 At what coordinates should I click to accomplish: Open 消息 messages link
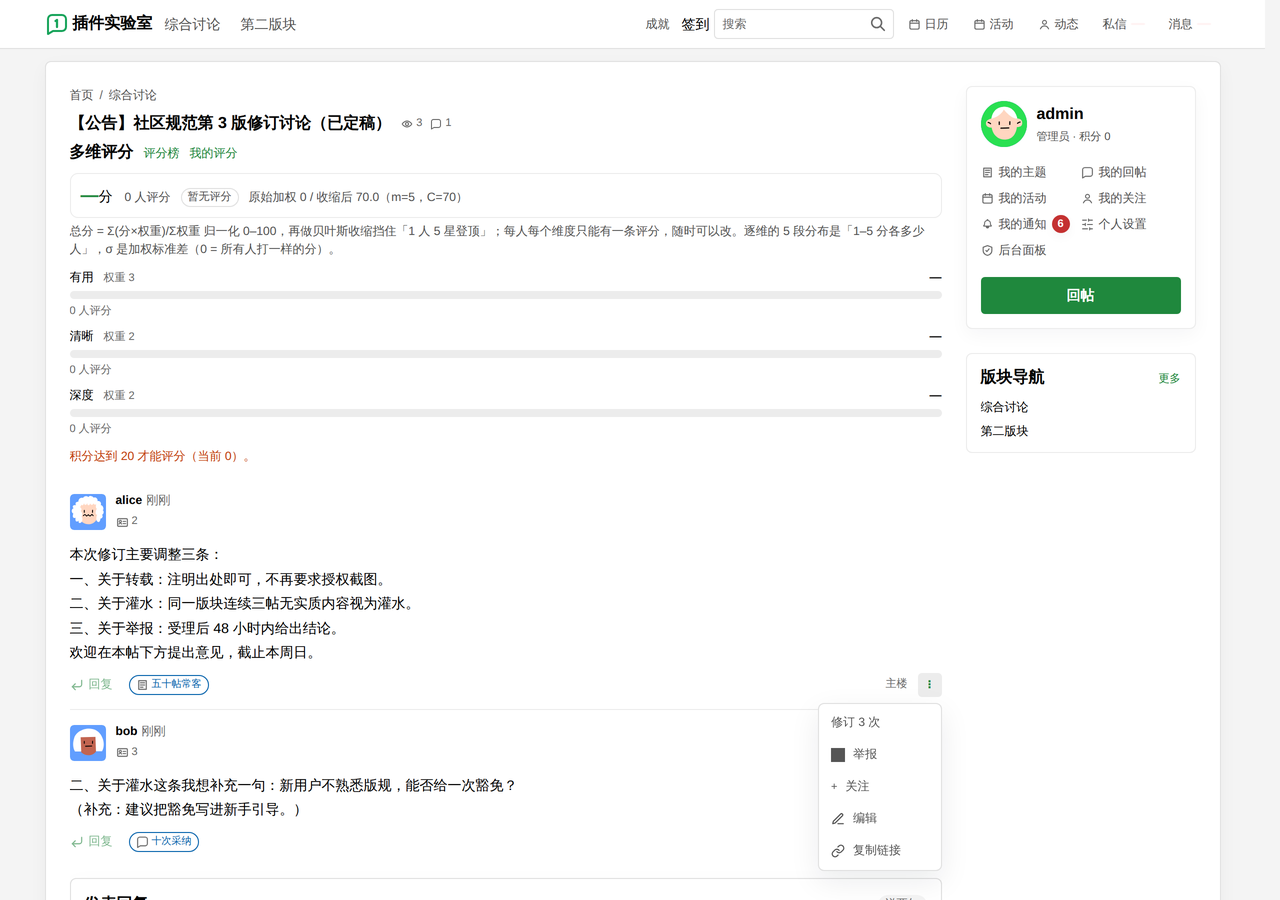(1180, 24)
